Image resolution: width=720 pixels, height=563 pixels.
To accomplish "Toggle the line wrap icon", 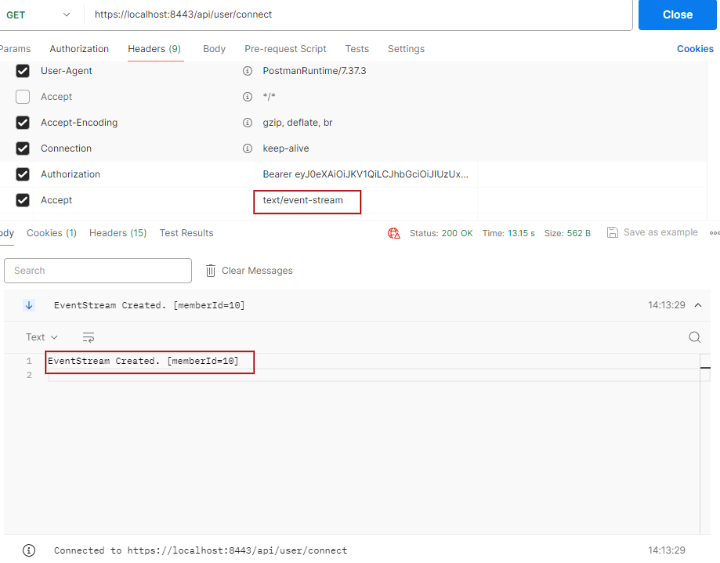I will [88, 338].
